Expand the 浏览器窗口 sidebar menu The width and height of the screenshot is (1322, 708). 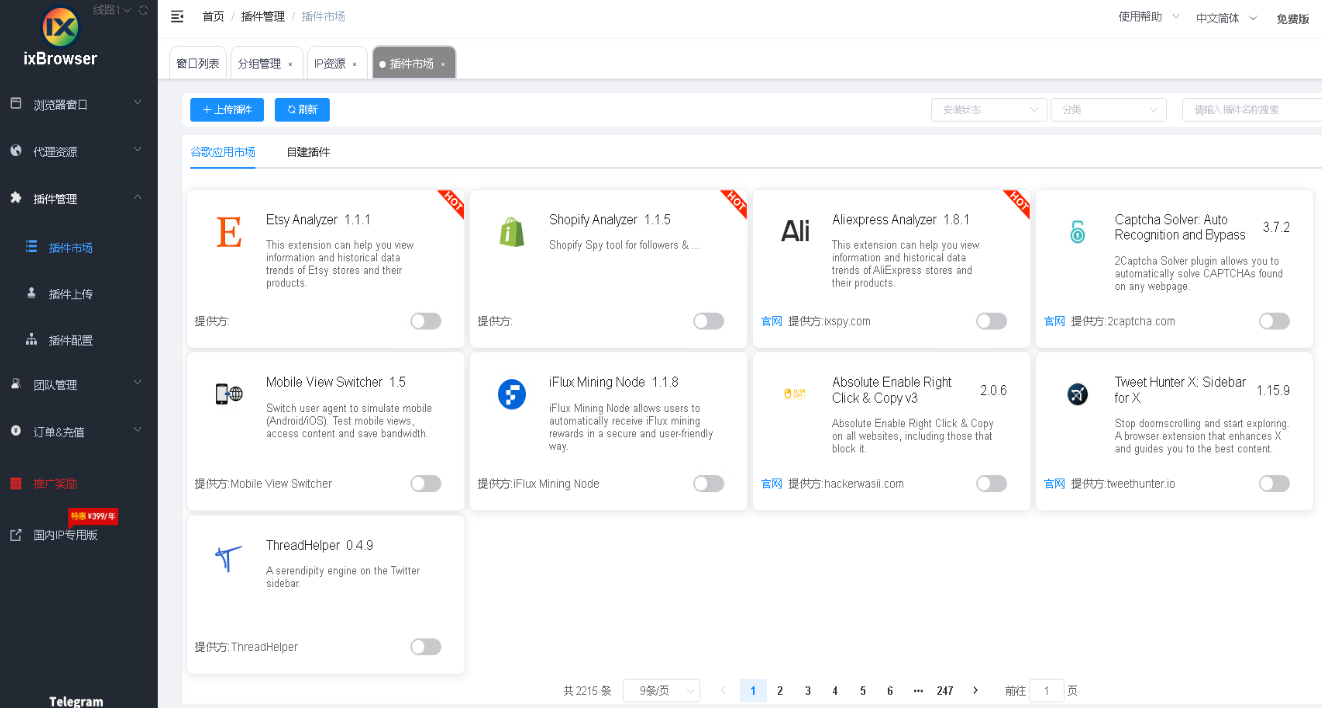tap(79, 103)
